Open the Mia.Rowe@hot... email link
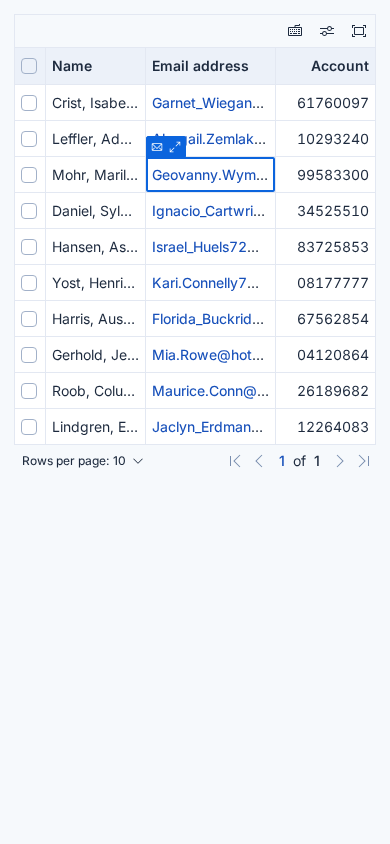The height and width of the screenshot is (844, 390). [x=208, y=355]
